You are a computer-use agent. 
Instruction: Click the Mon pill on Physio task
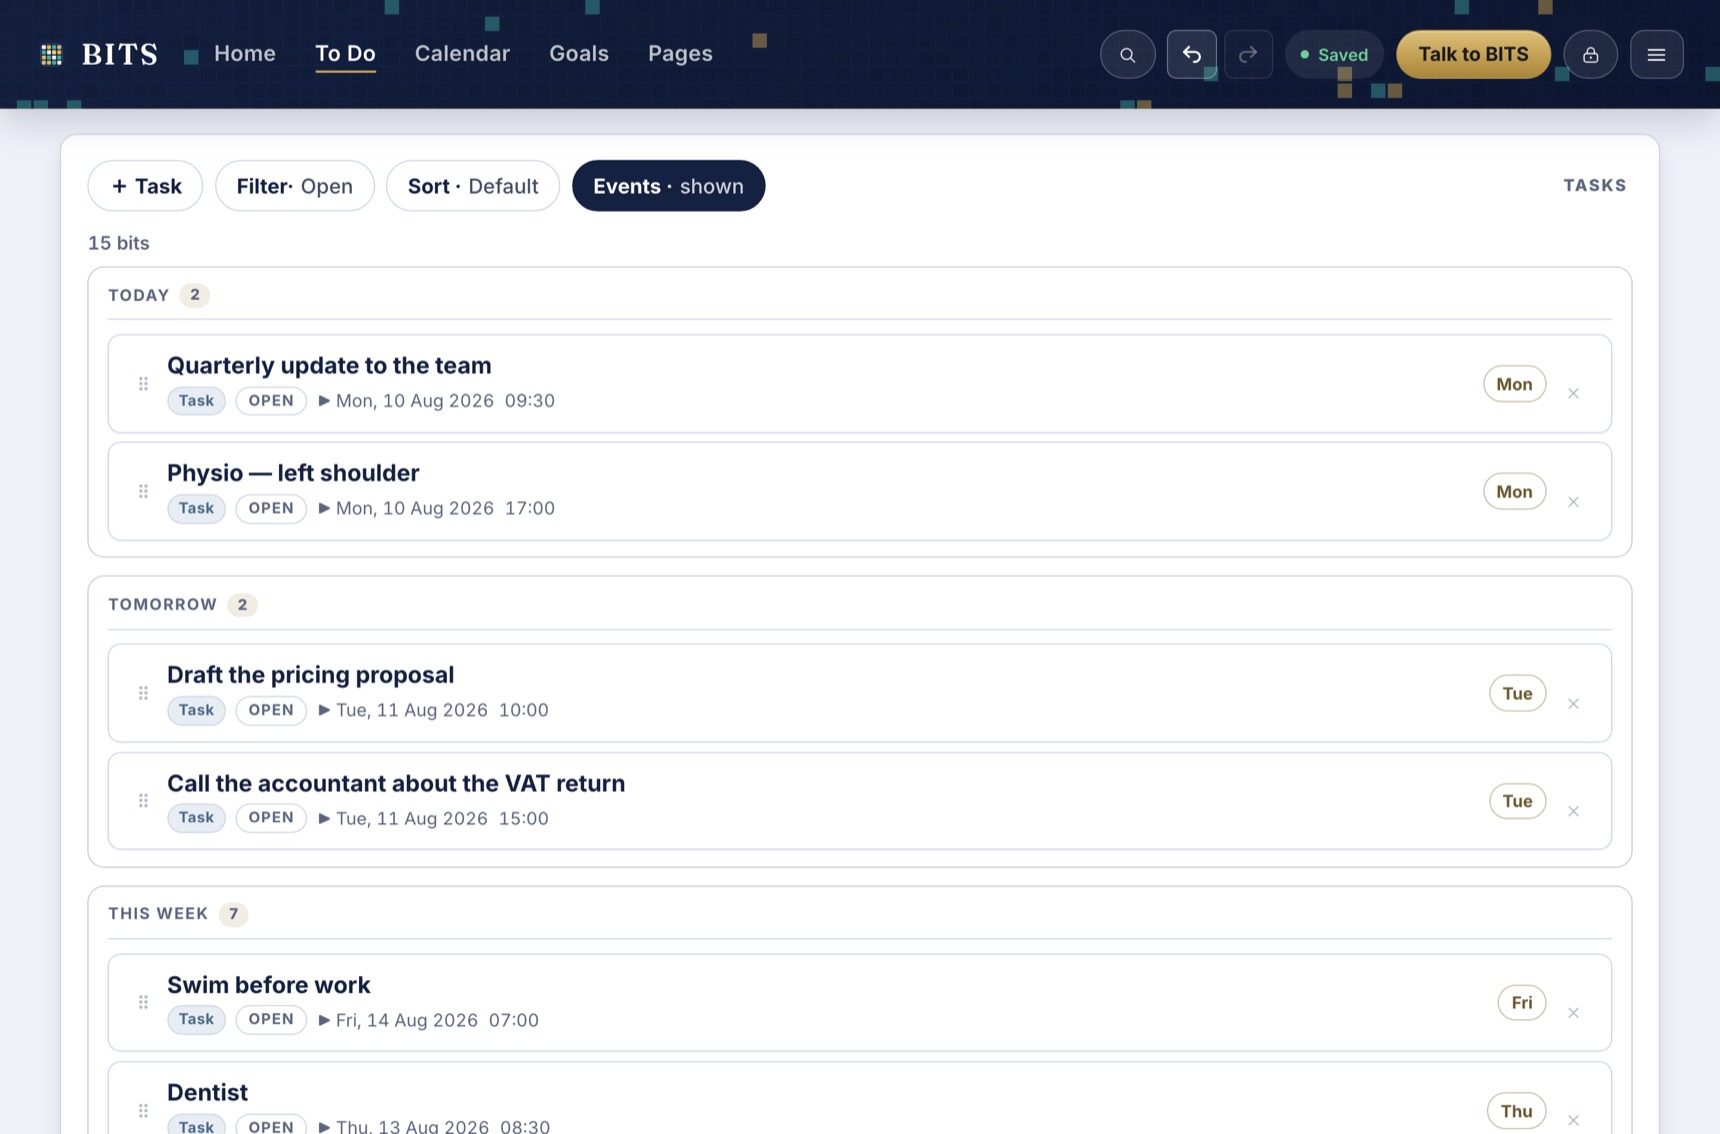(x=1514, y=491)
